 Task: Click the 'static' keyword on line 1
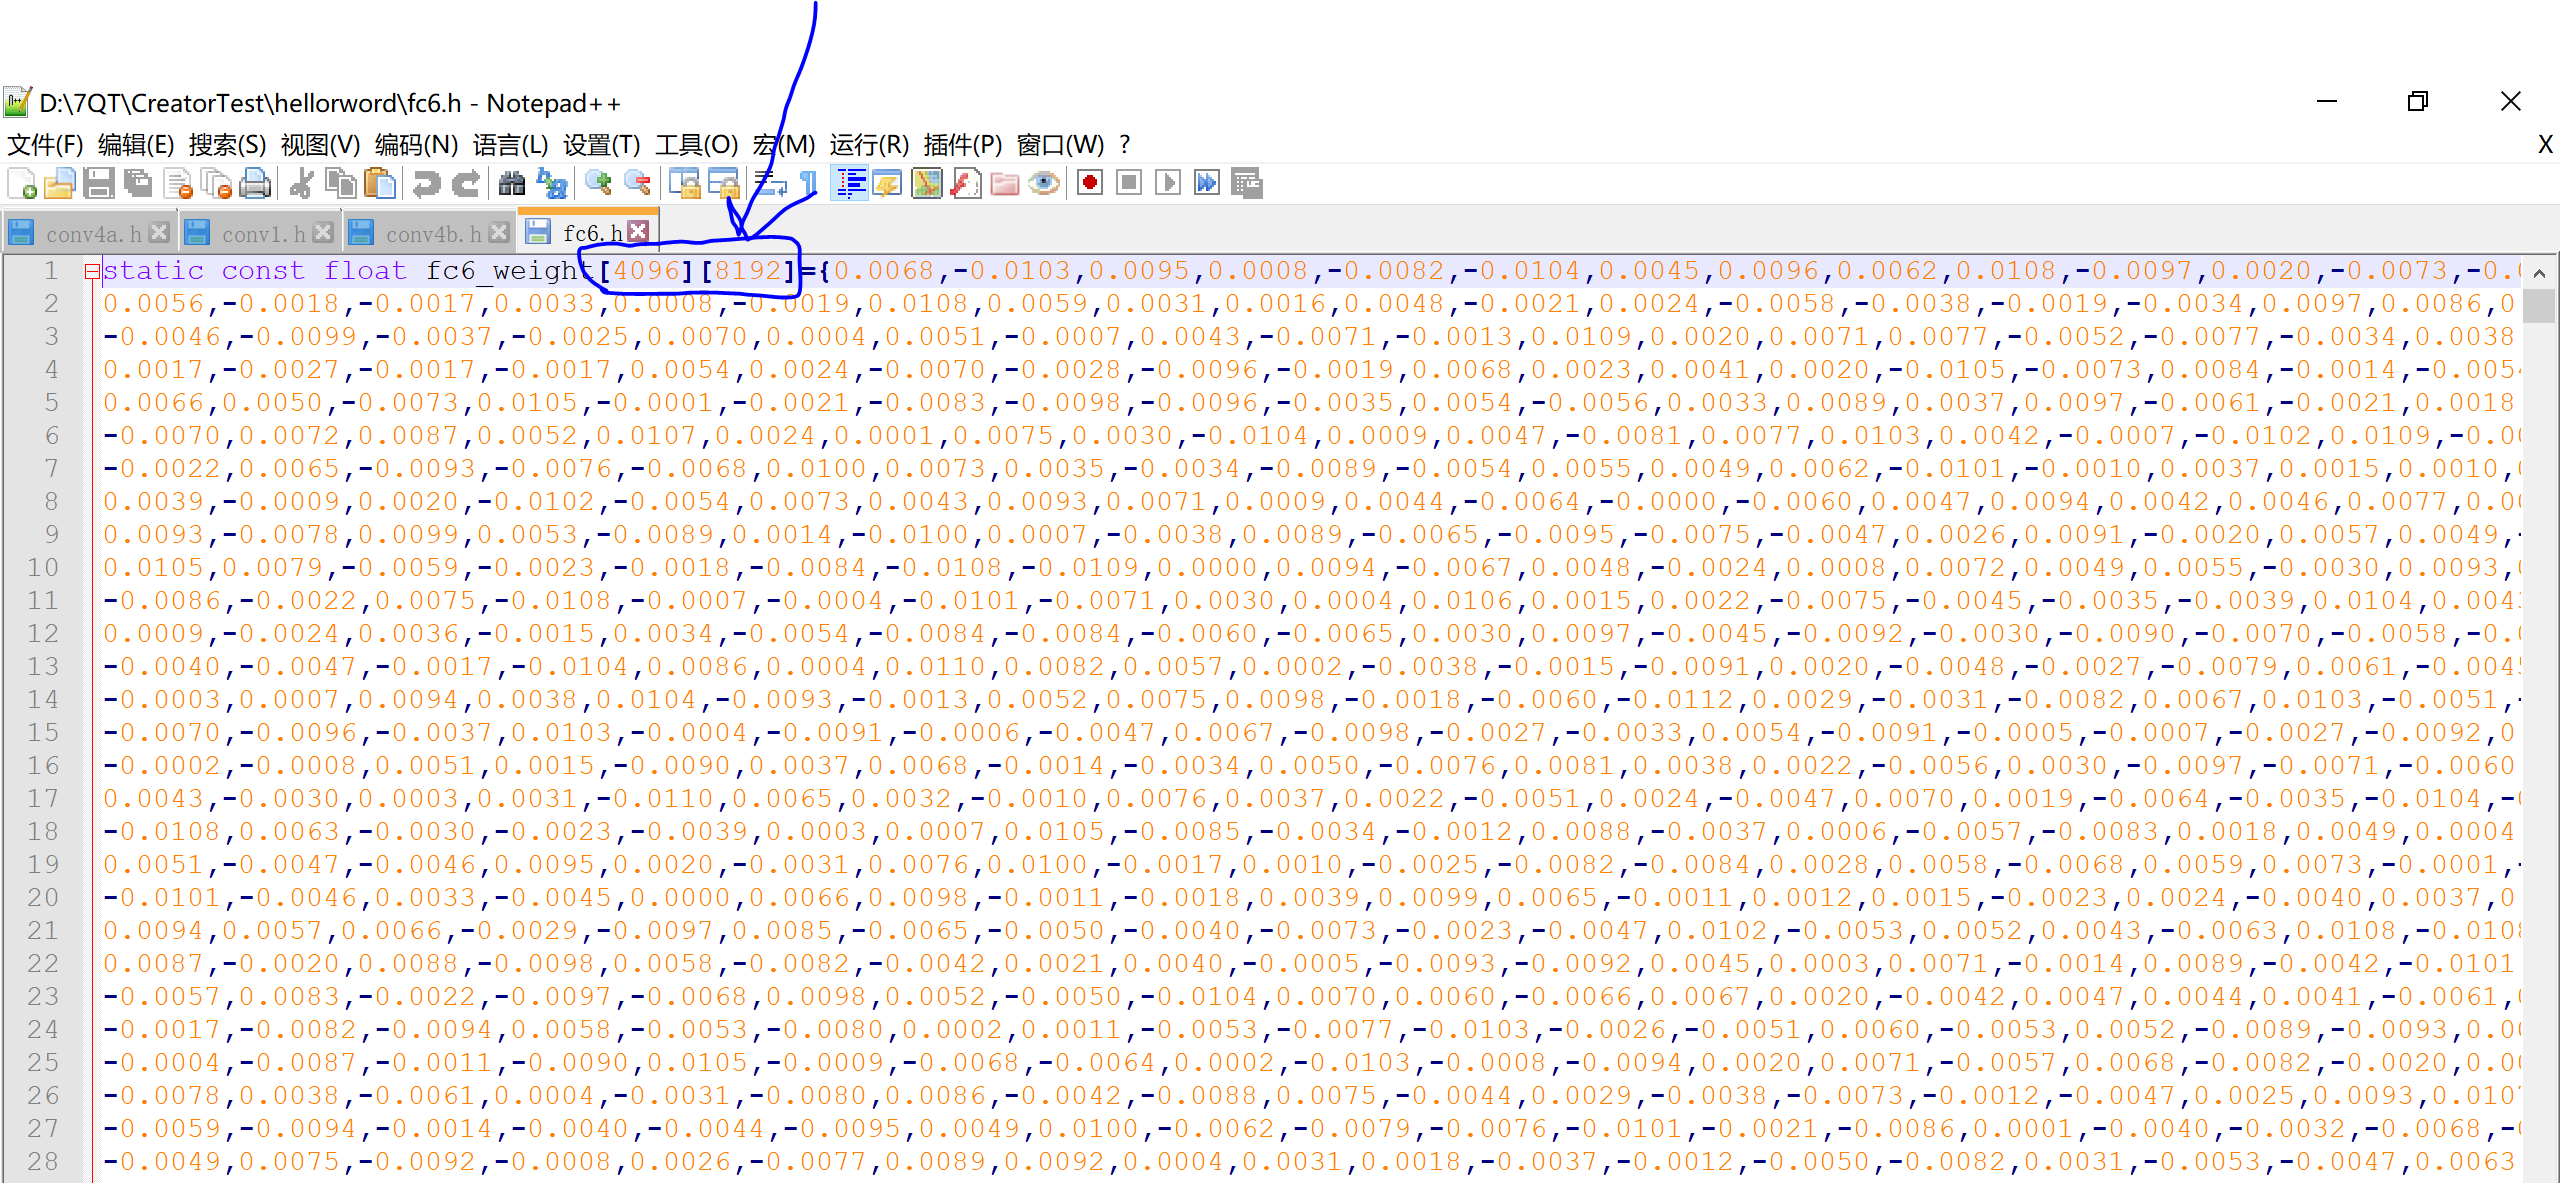pyautogui.click(x=154, y=271)
